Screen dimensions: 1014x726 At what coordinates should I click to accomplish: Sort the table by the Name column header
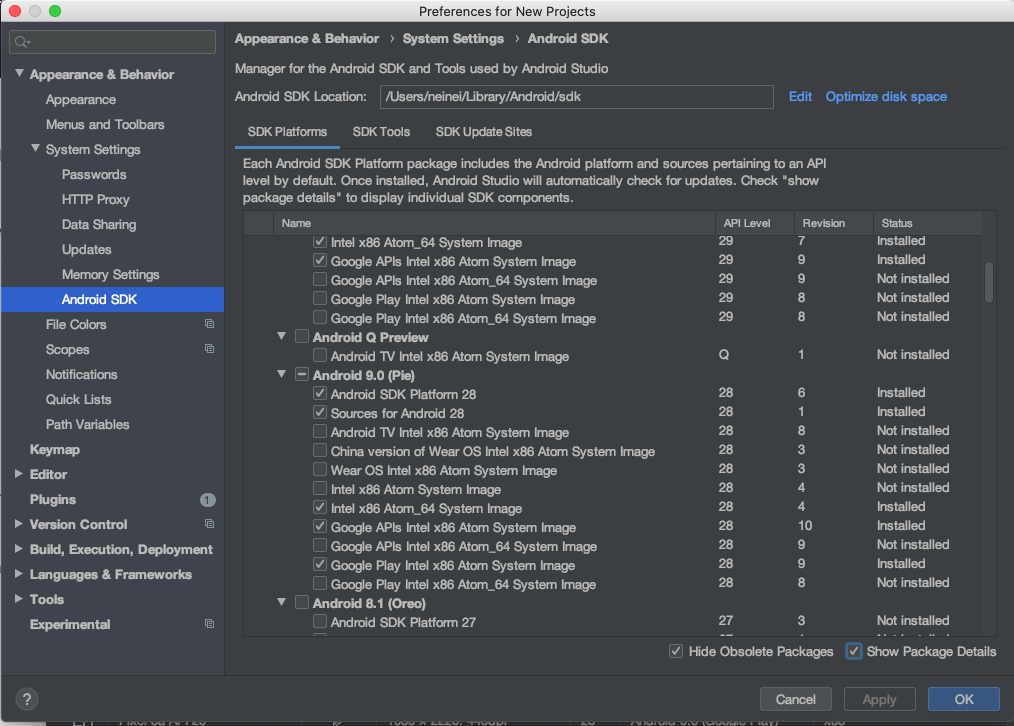[x=494, y=223]
